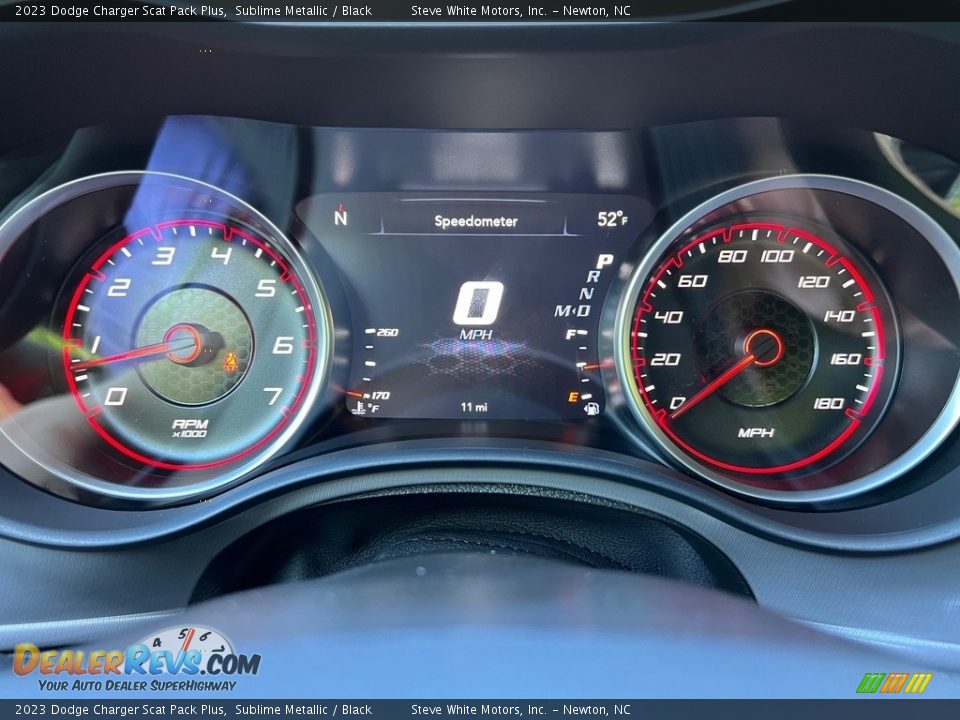Click the DealerRevs.com logo
This screenshot has width=960, height=720.
click(137, 660)
